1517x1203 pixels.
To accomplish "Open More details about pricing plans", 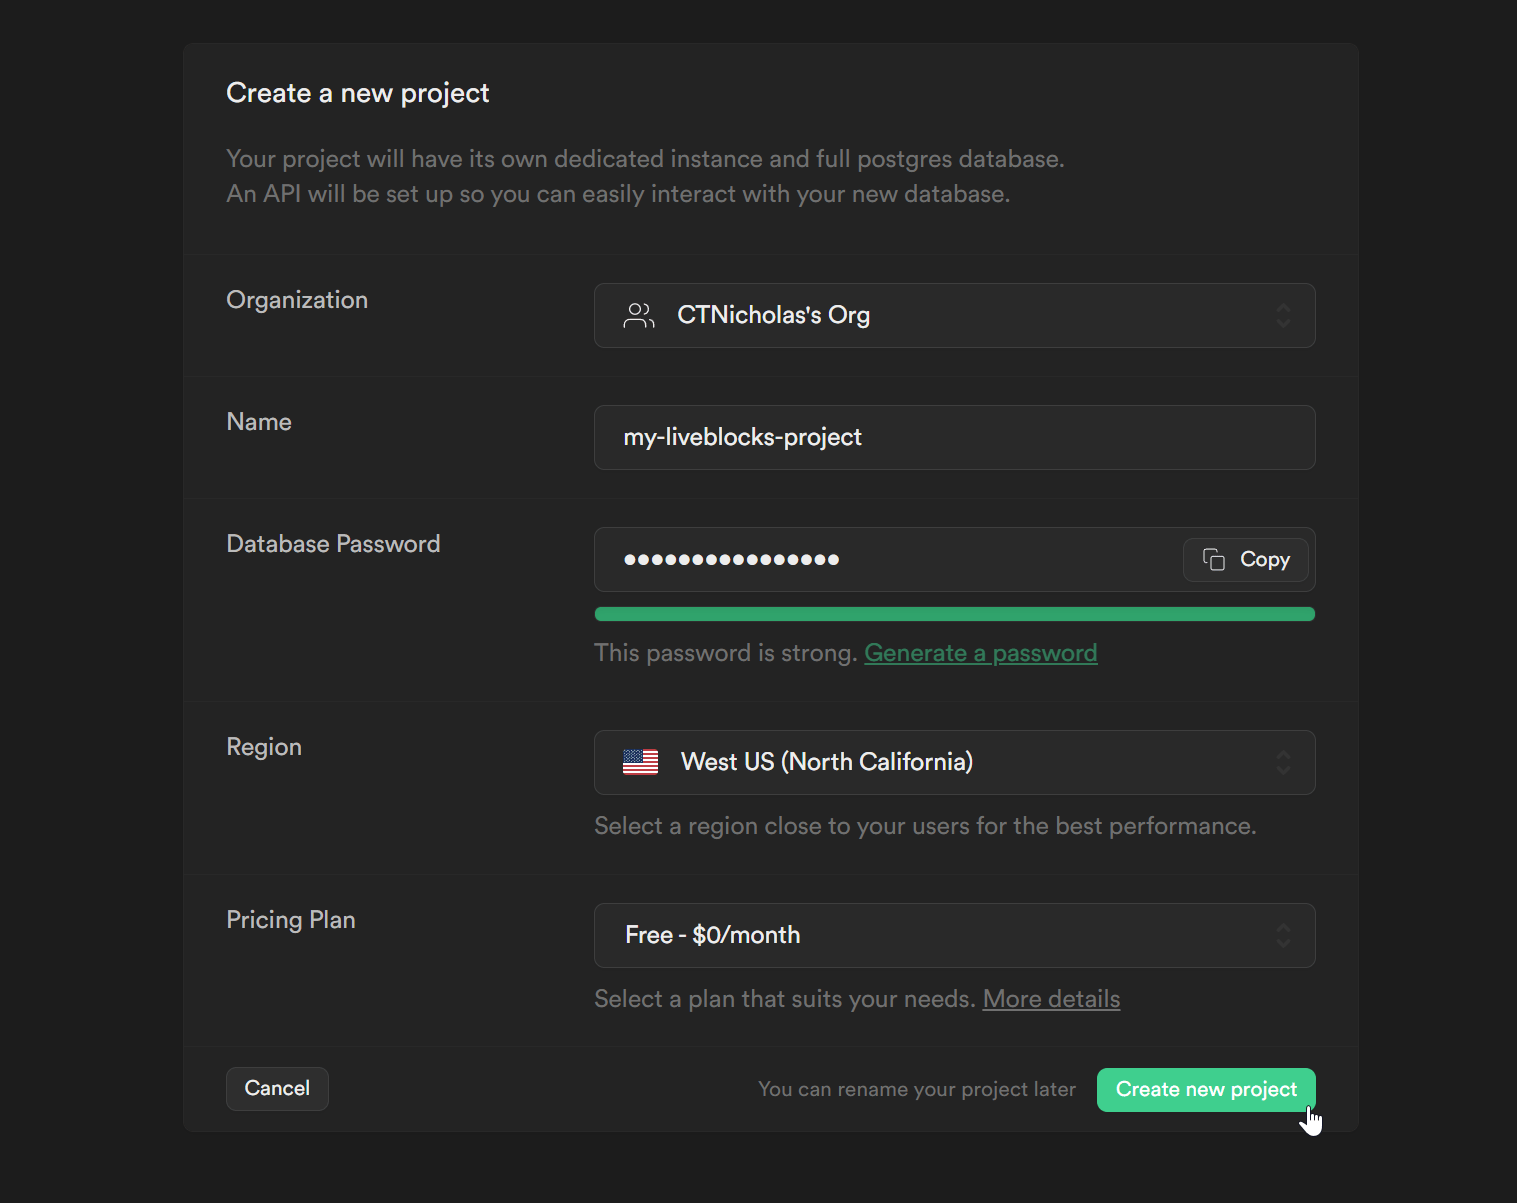I will point(1051,998).
